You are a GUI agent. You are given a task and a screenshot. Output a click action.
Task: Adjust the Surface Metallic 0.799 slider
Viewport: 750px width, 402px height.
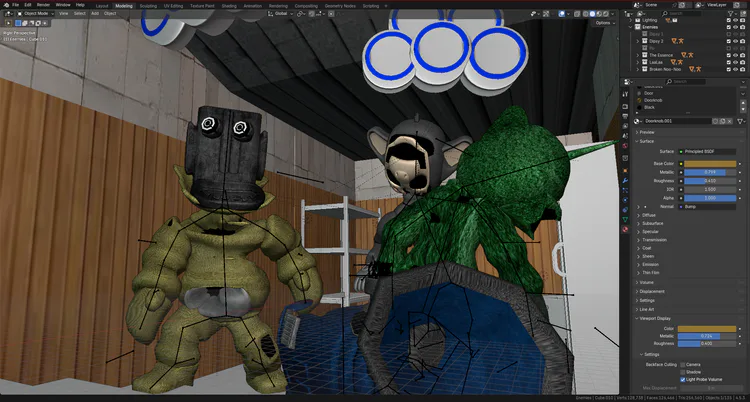click(x=710, y=172)
